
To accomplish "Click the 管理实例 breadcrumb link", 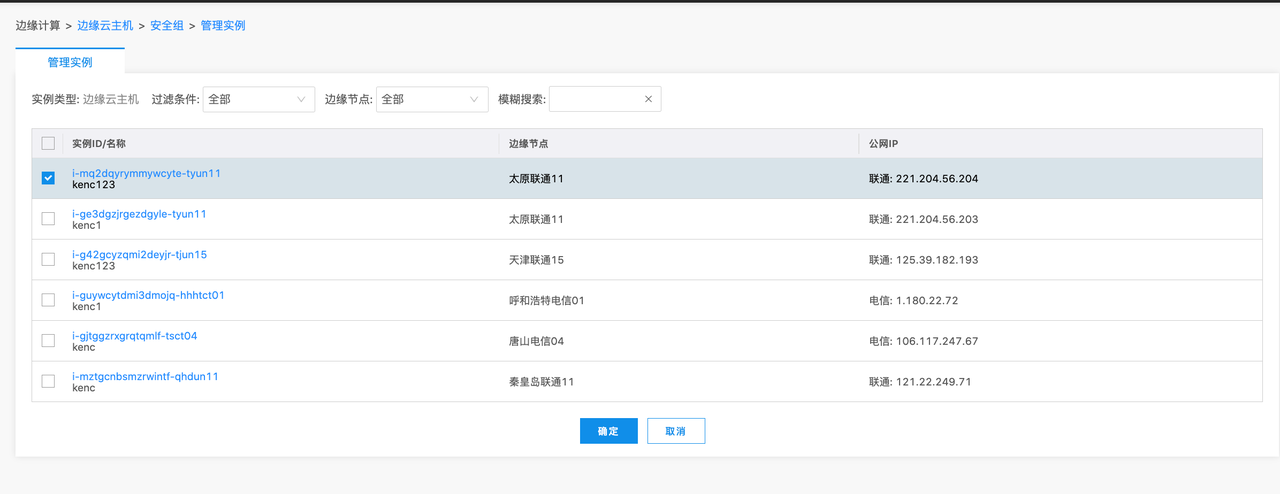I will click(x=223, y=25).
